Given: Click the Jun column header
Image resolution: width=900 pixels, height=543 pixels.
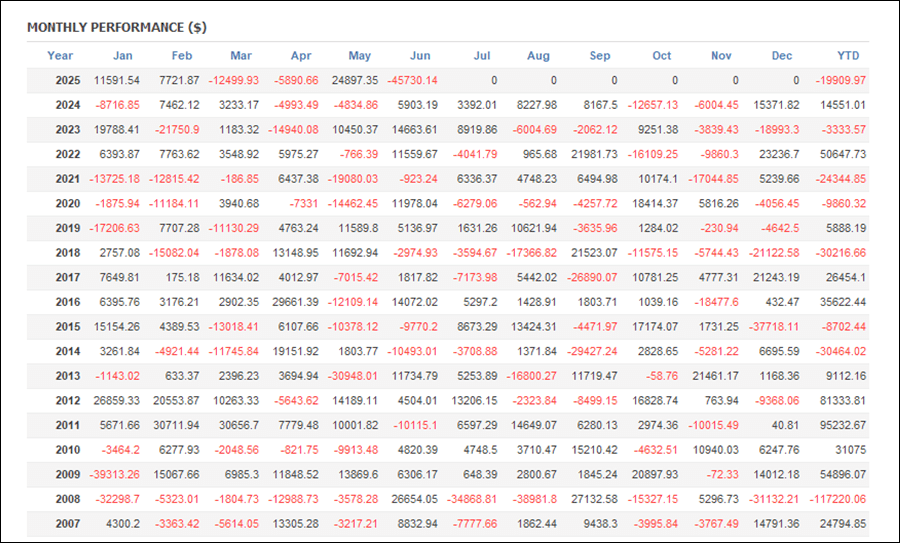Looking at the screenshot, I should click(420, 56).
